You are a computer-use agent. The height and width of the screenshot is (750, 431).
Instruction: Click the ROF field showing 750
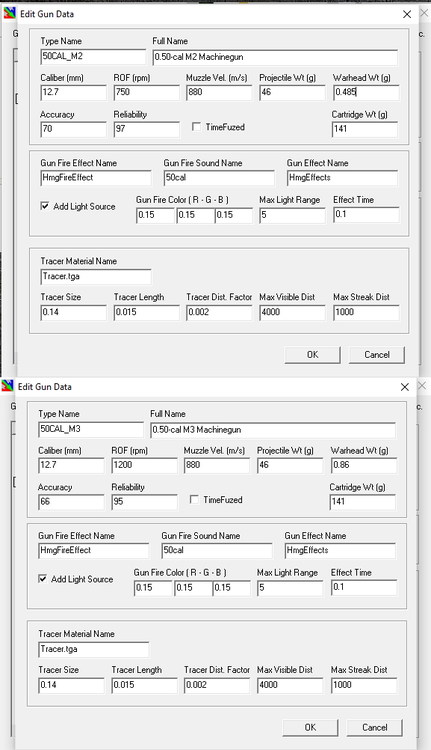[x=146, y=92]
